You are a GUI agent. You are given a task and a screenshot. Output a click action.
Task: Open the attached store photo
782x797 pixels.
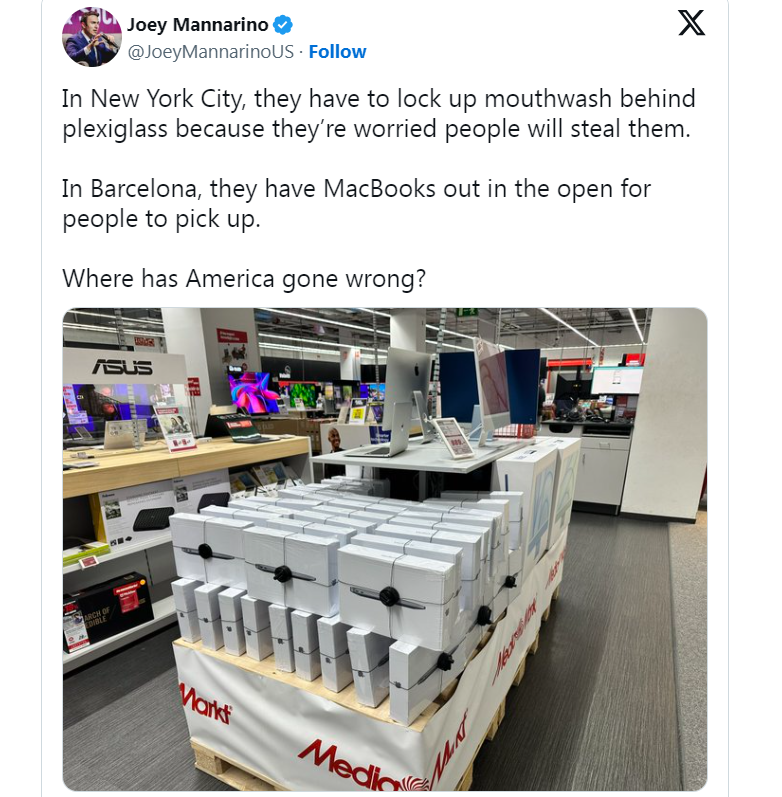point(384,549)
